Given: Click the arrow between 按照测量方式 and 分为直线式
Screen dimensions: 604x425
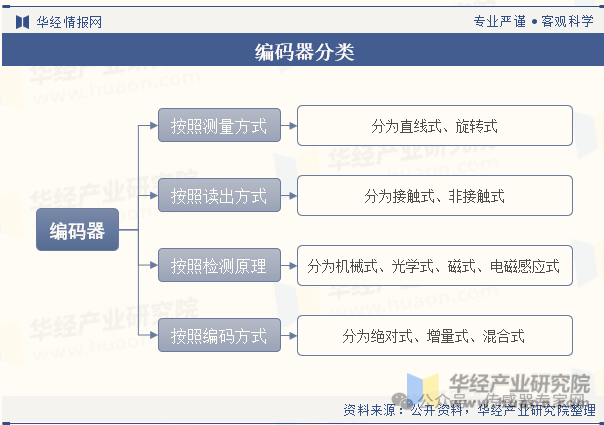Looking at the screenshot, I should (x=288, y=126).
